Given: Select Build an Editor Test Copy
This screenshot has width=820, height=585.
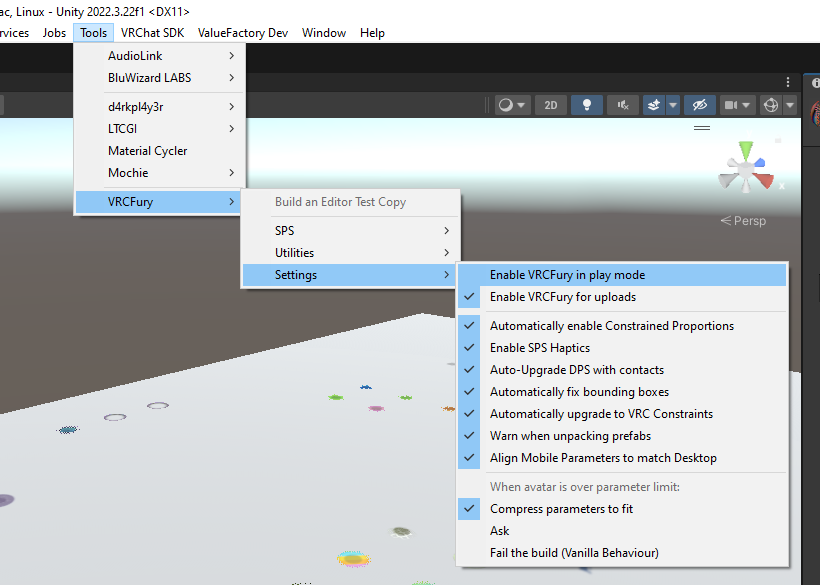Looking at the screenshot, I should click(340, 202).
